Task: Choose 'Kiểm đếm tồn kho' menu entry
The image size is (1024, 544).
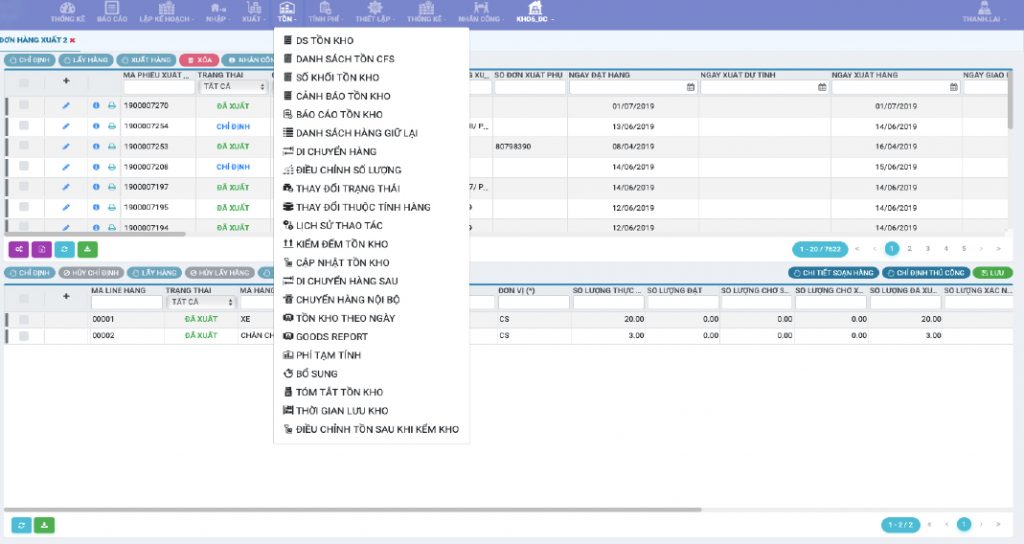Action: click(x=342, y=244)
